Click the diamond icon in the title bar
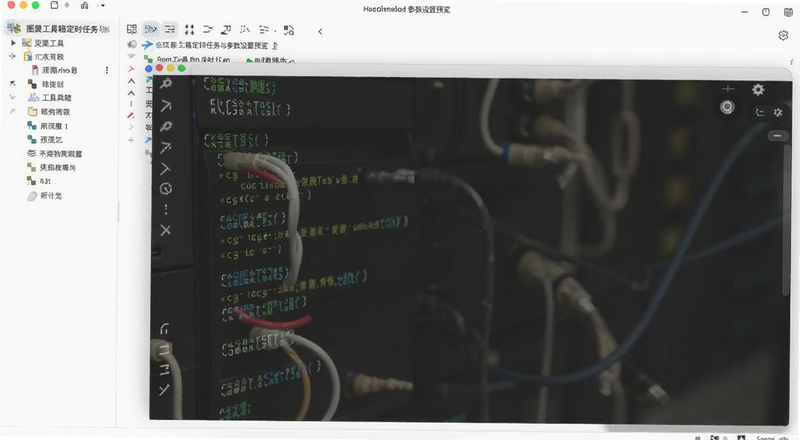Image resolution: width=800 pixels, height=440 pixels. [x=67, y=5]
